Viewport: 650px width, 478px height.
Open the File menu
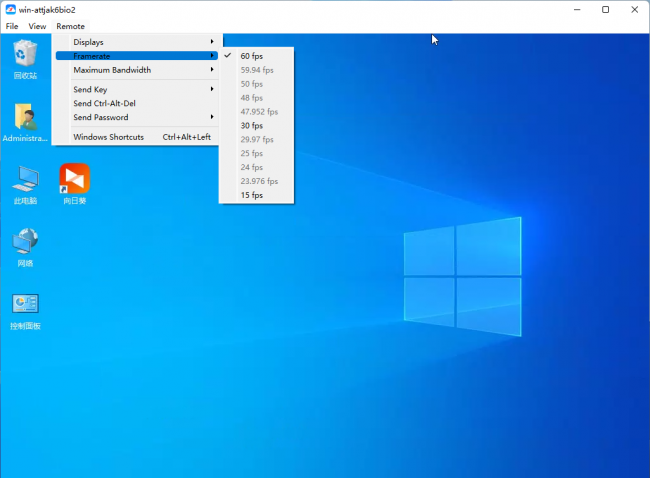pos(12,26)
